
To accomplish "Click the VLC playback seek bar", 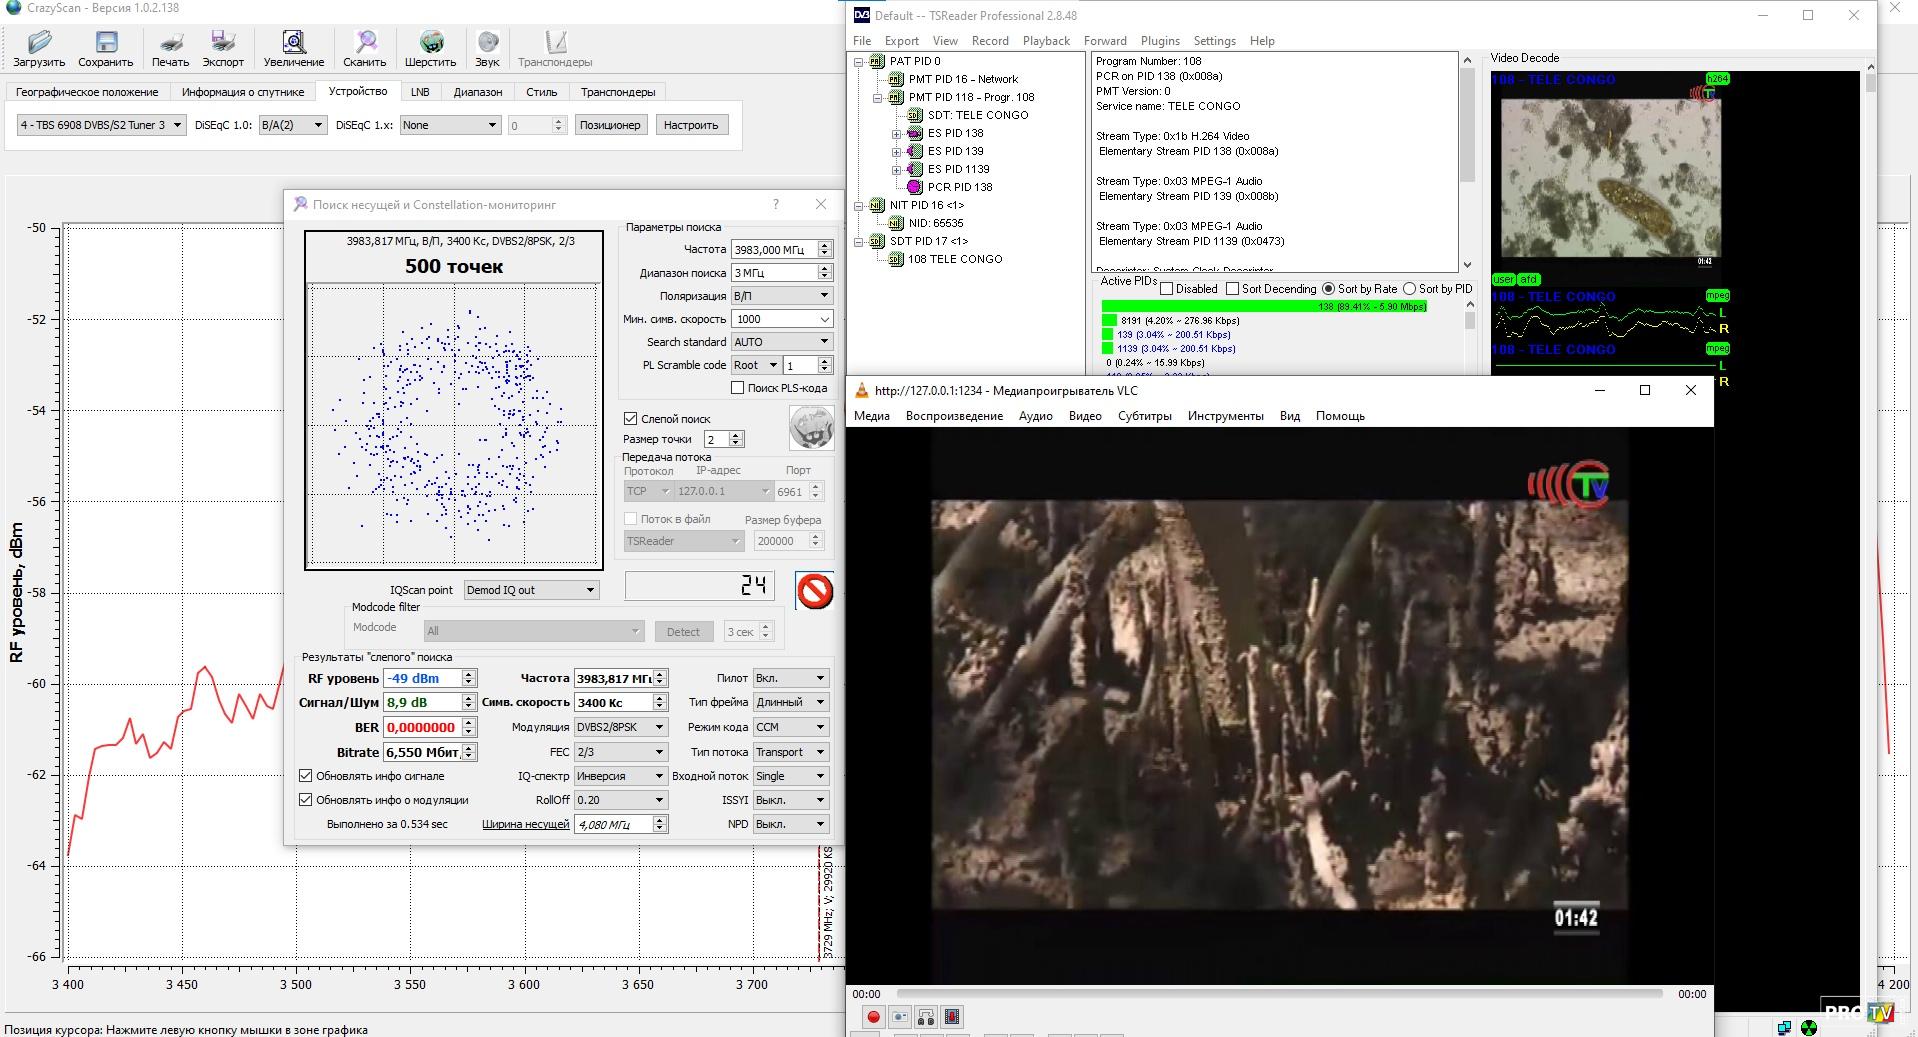I will (1279, 994).
